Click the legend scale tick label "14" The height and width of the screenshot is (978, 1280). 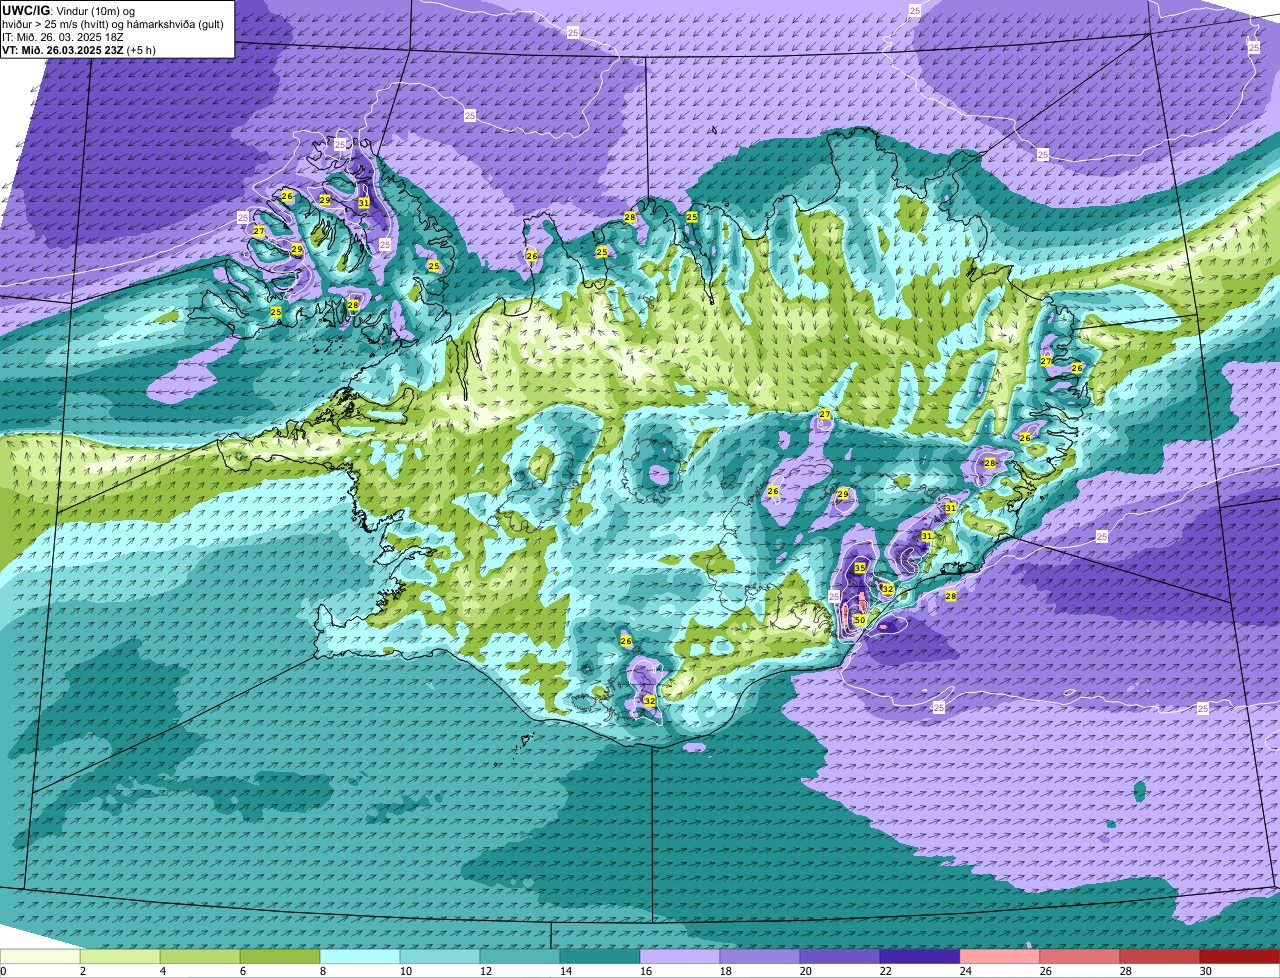coord(566,971)
